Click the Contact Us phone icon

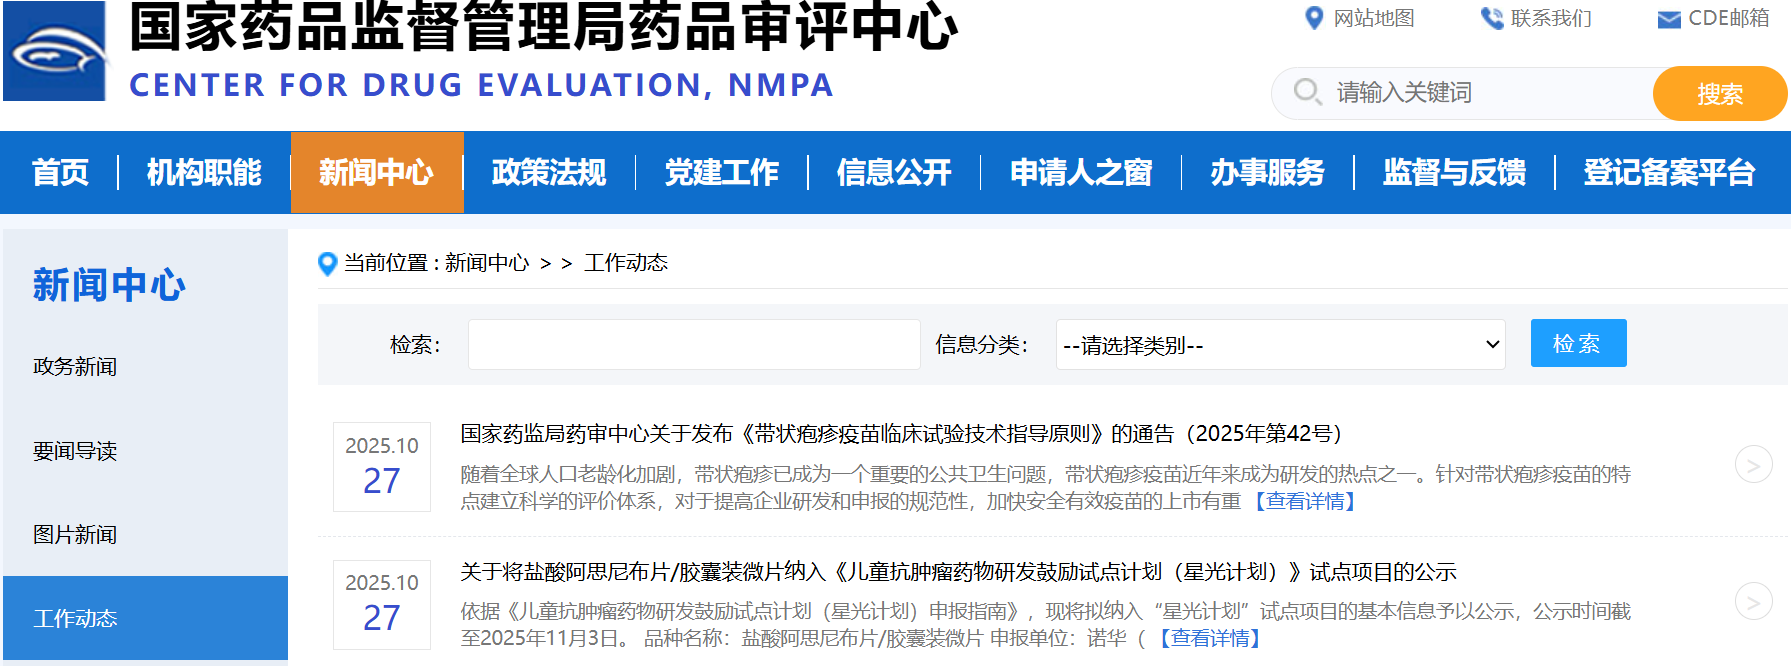point(1491,18)
